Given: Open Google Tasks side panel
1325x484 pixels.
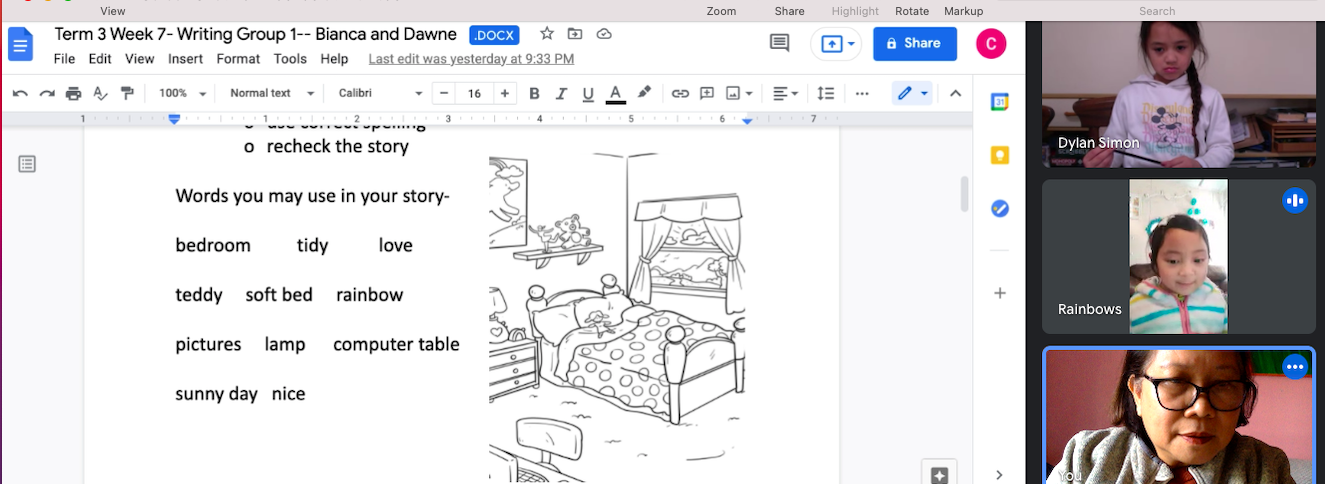Looking at the screenshot, I should coord(1000,208).
